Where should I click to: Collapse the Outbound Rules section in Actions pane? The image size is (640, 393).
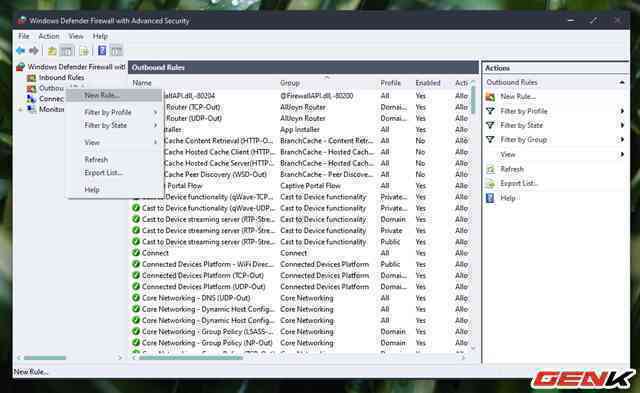(622, 82)
